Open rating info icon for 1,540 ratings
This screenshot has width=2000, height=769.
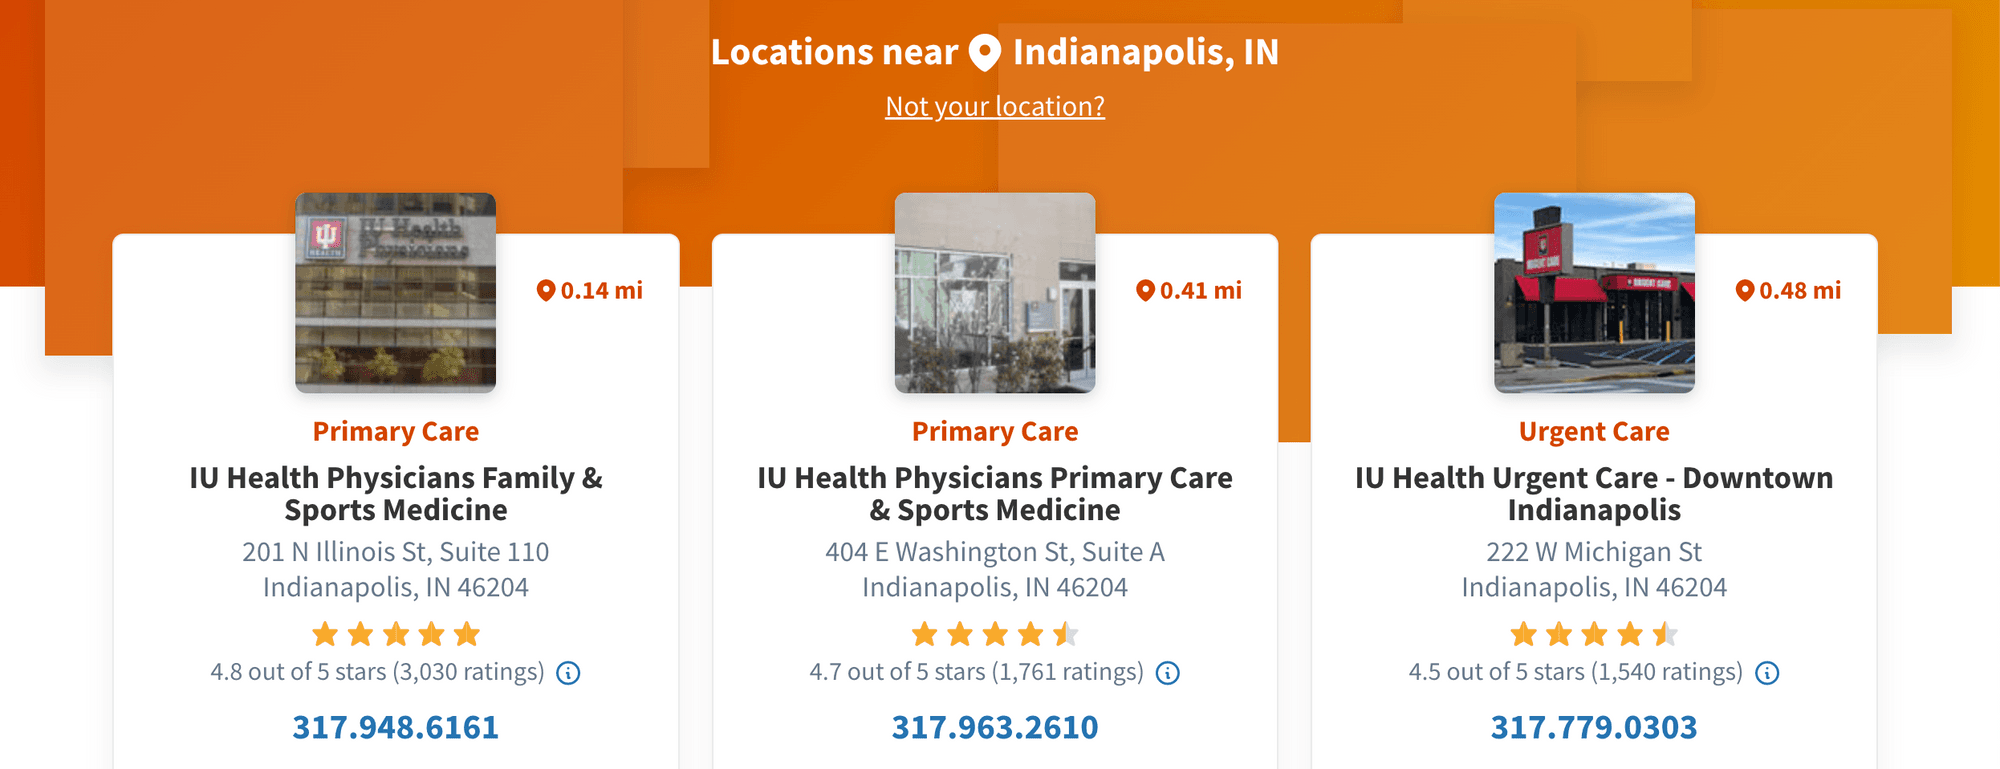pyautogui.click(x=1767, y=673)
